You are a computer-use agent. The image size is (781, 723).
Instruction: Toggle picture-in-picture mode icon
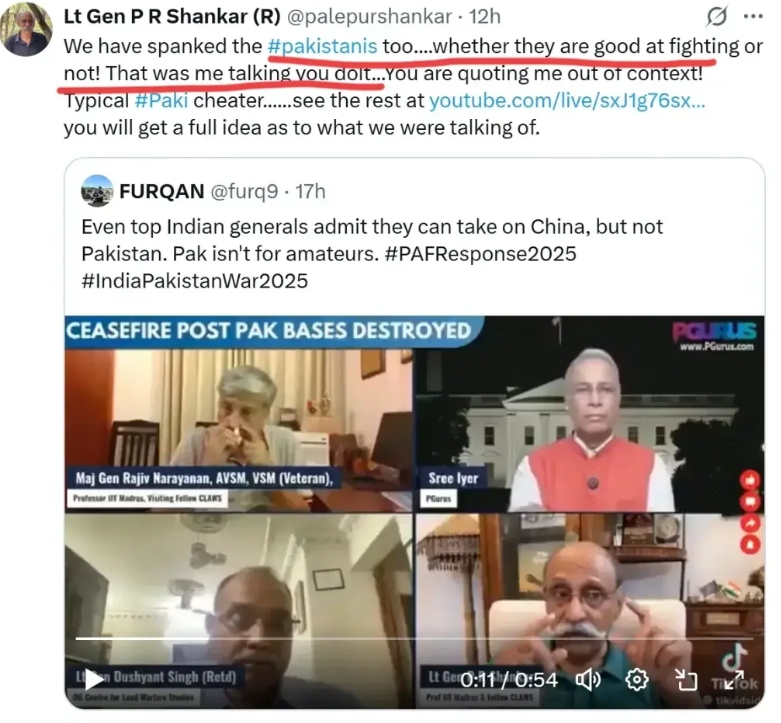pyautogui.click(x=686, y=680)
